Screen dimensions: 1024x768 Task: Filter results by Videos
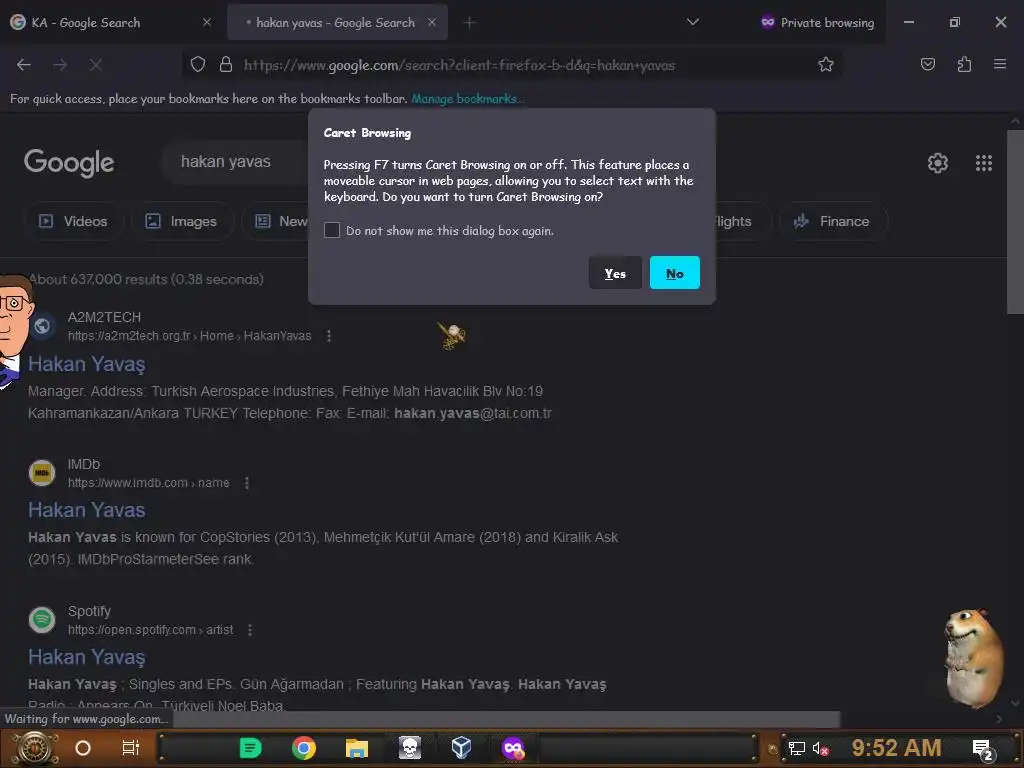pos(72,221)
